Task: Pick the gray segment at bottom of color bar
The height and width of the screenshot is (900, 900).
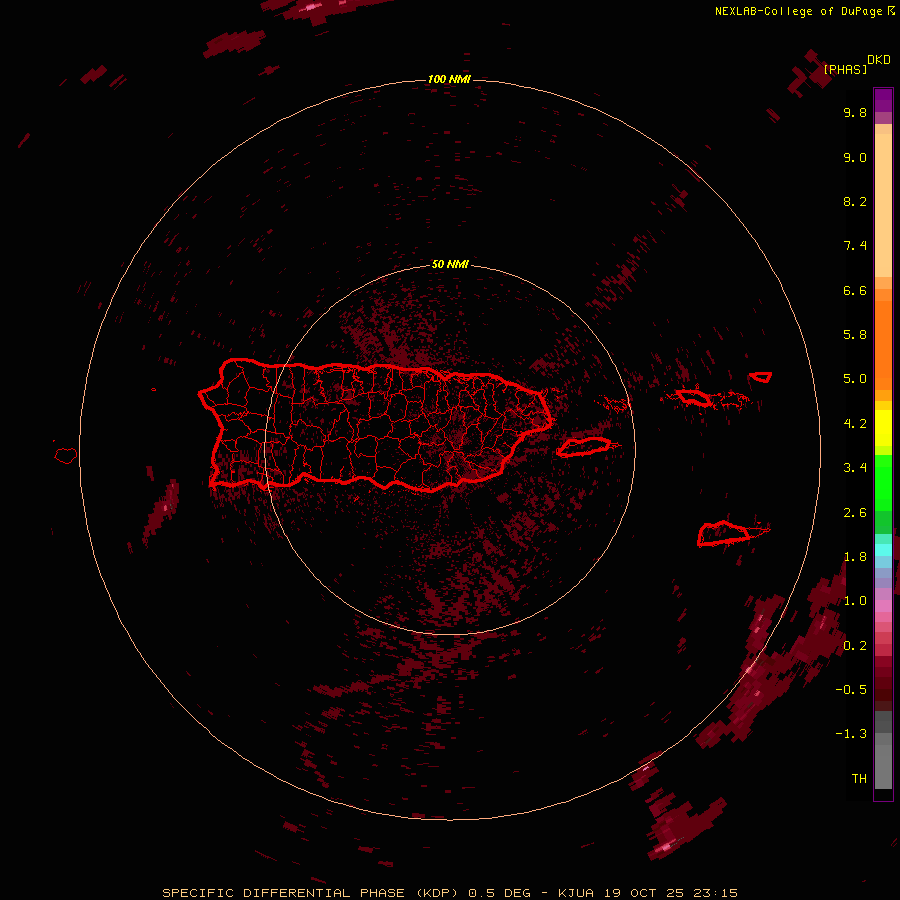Action: pyautogui.click(x=883, y=767)
